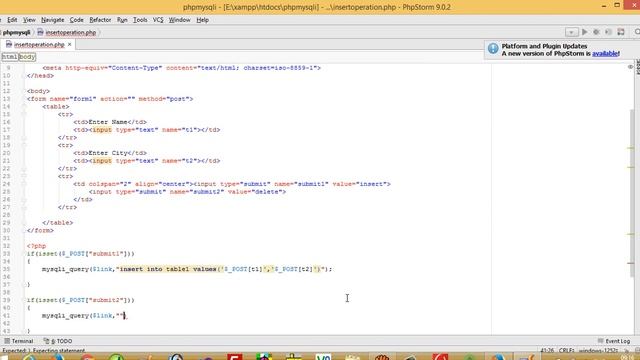Click the </form> closing tag
Image resolution: width=640 pixels, height=360 pixels.
[x=40, y=230]
